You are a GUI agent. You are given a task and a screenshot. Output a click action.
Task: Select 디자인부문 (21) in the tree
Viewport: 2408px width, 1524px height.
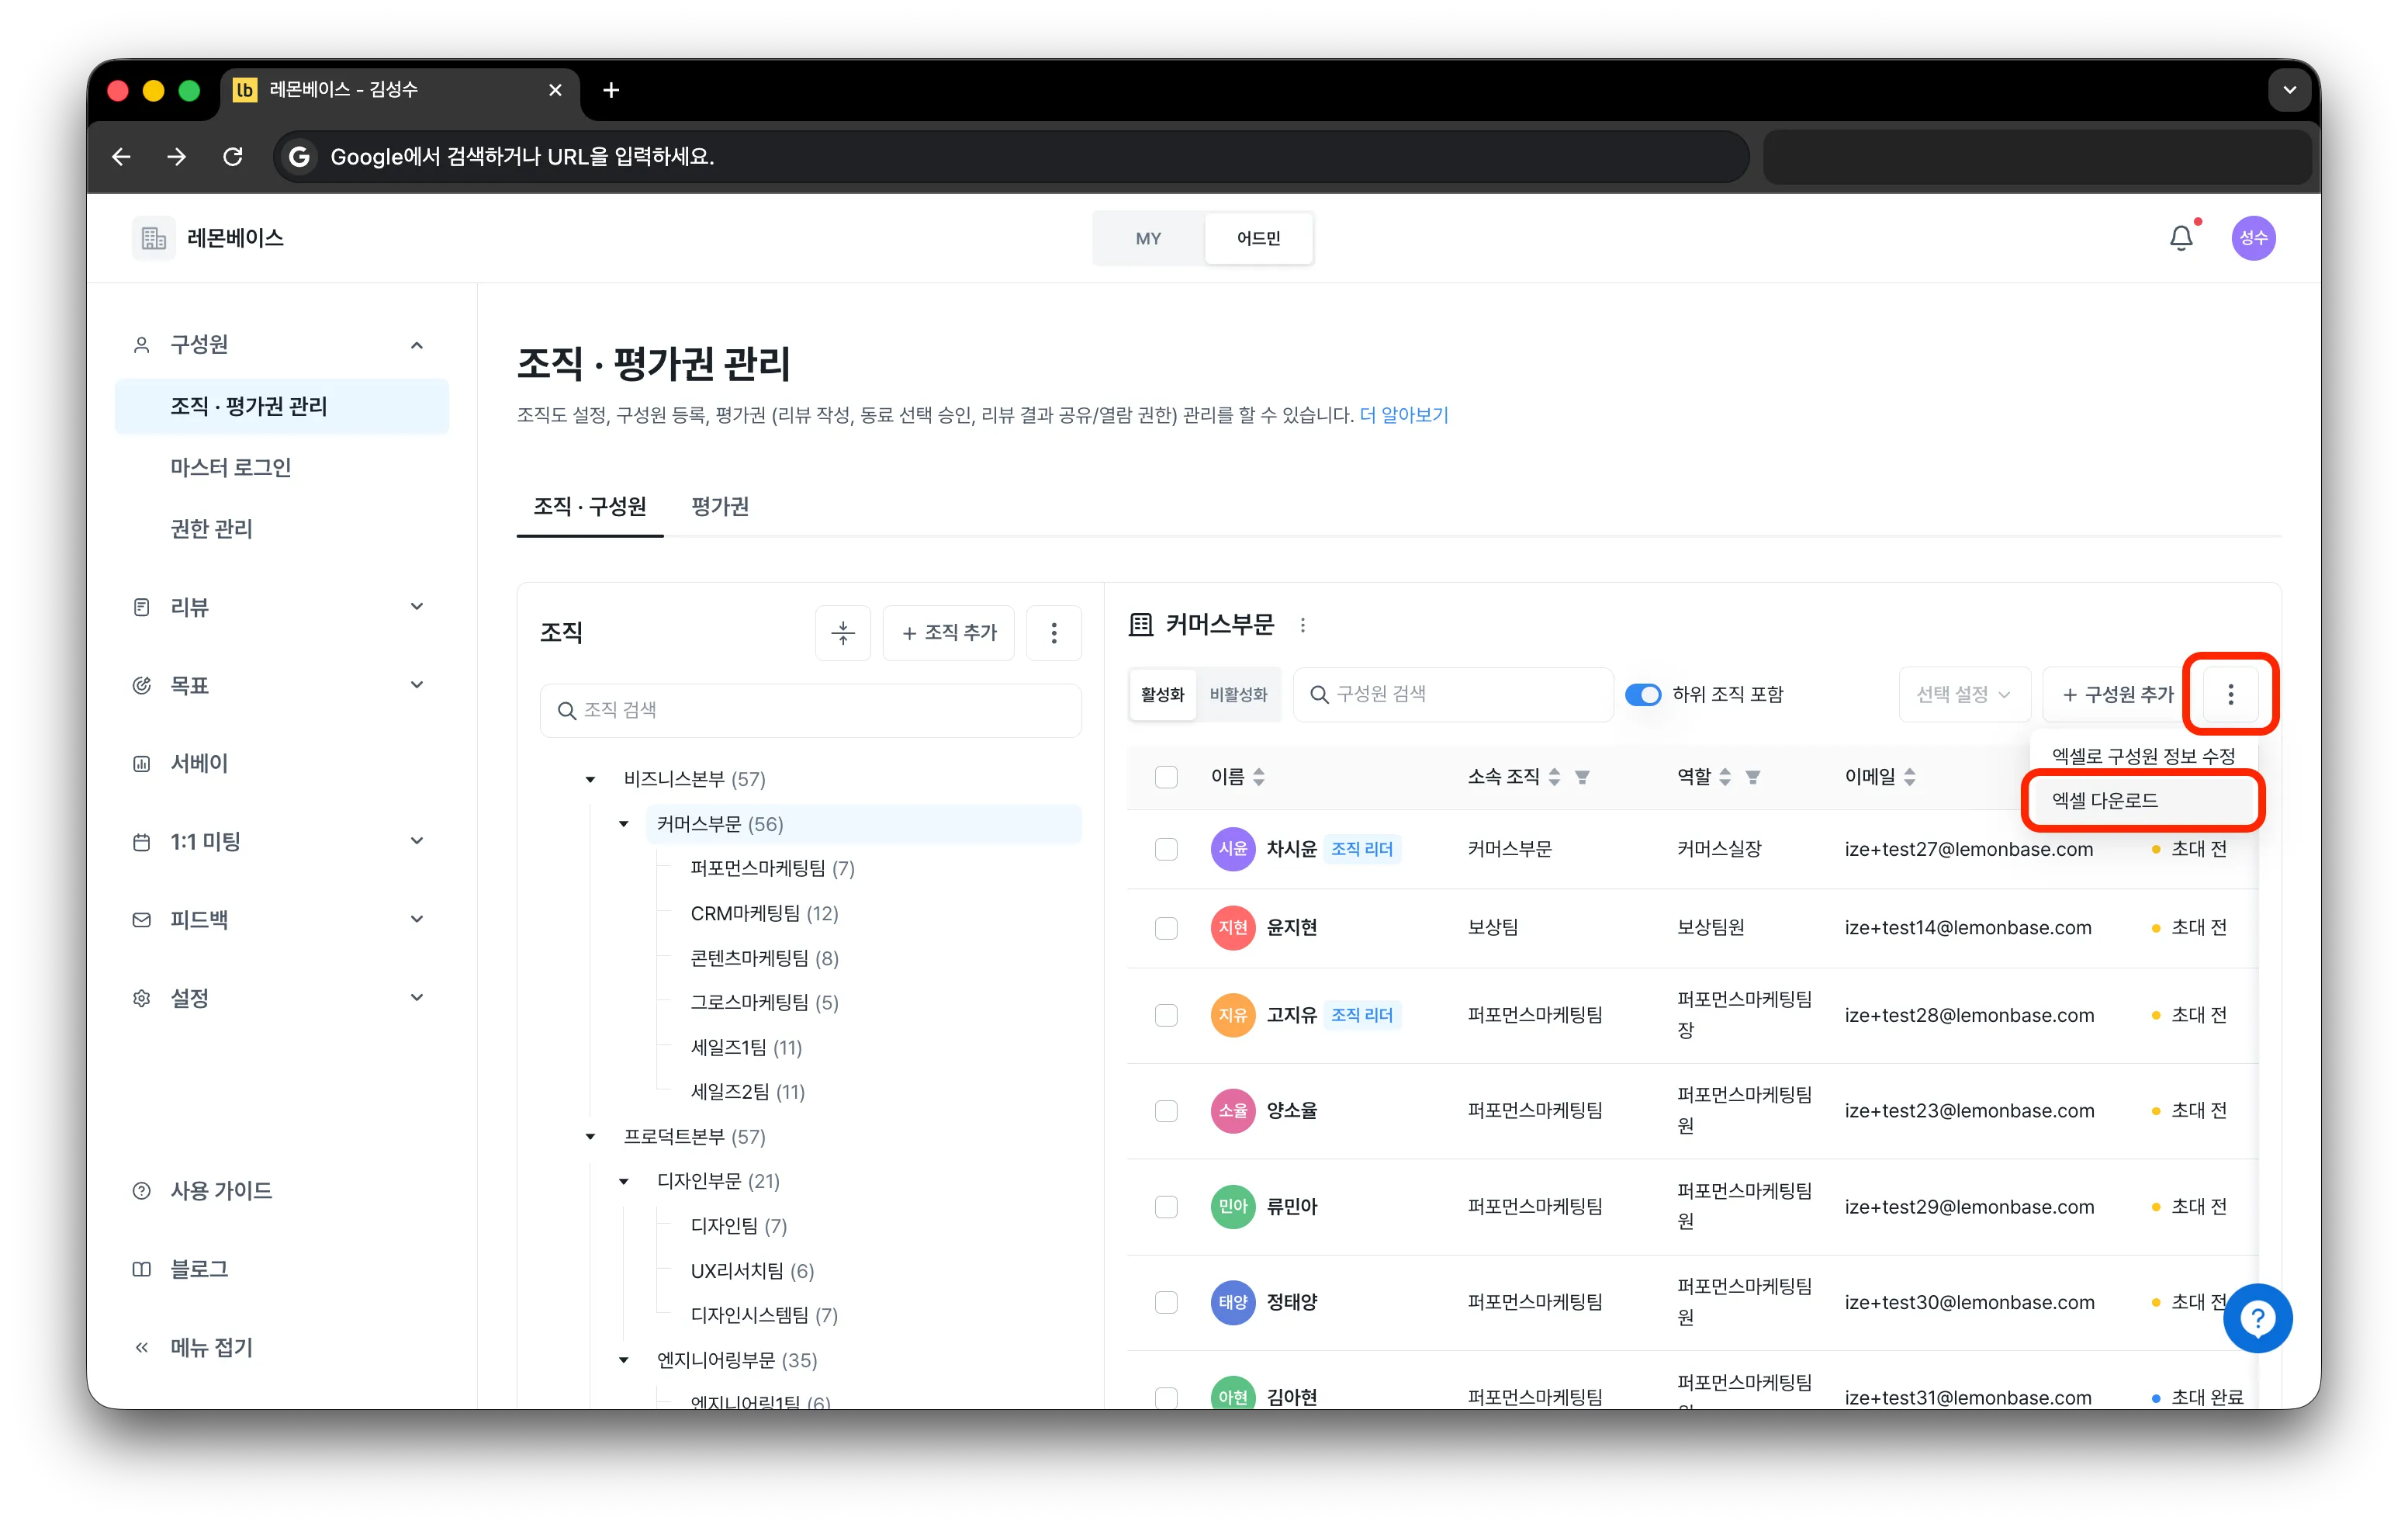718,1181
